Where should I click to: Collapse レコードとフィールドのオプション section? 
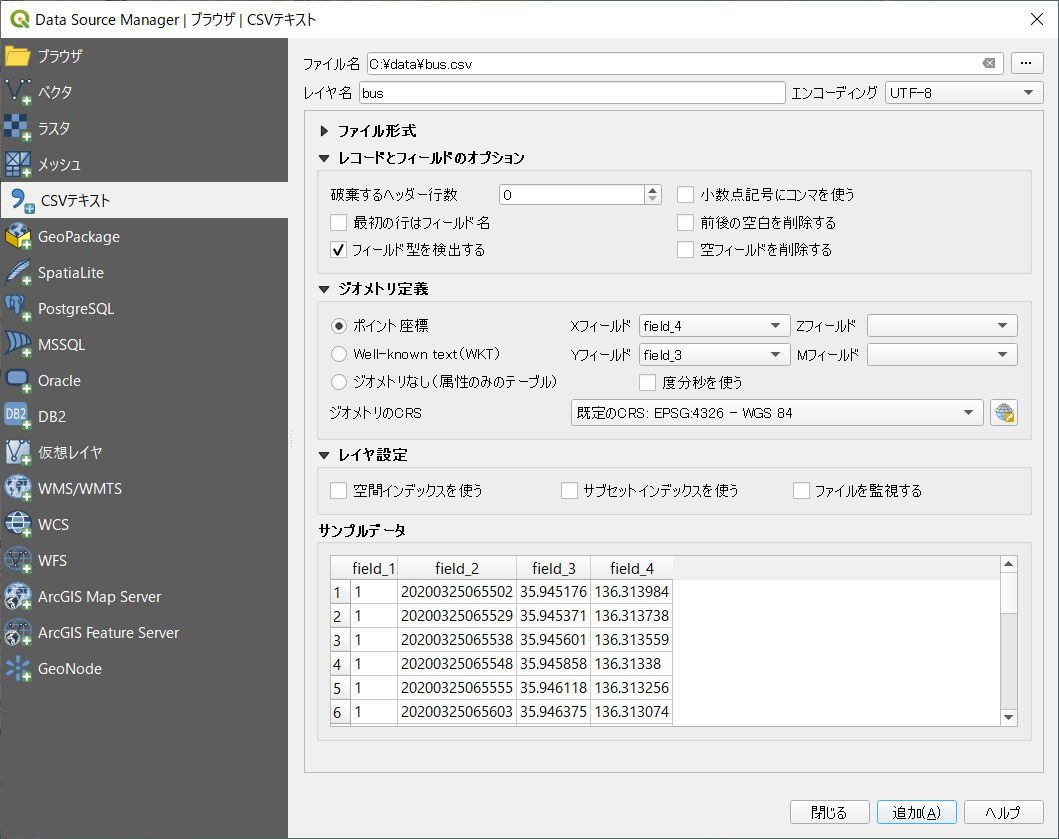point(324,158)
